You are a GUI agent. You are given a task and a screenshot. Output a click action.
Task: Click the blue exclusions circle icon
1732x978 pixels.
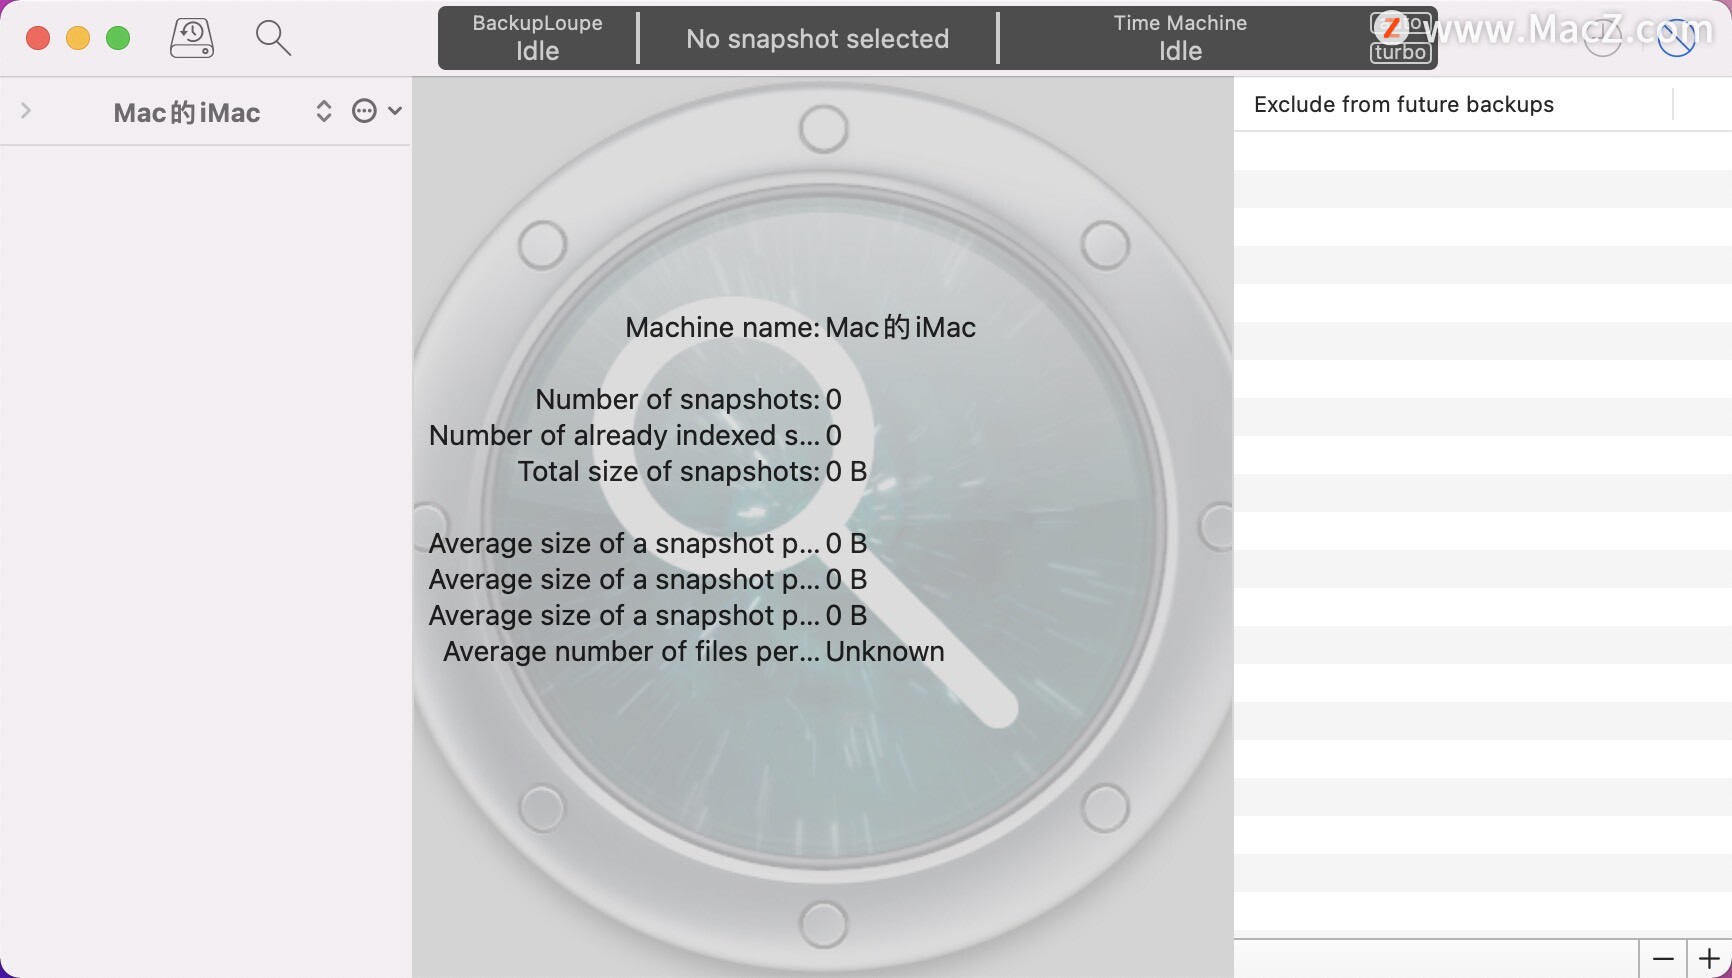click(x=1677, y=38)
